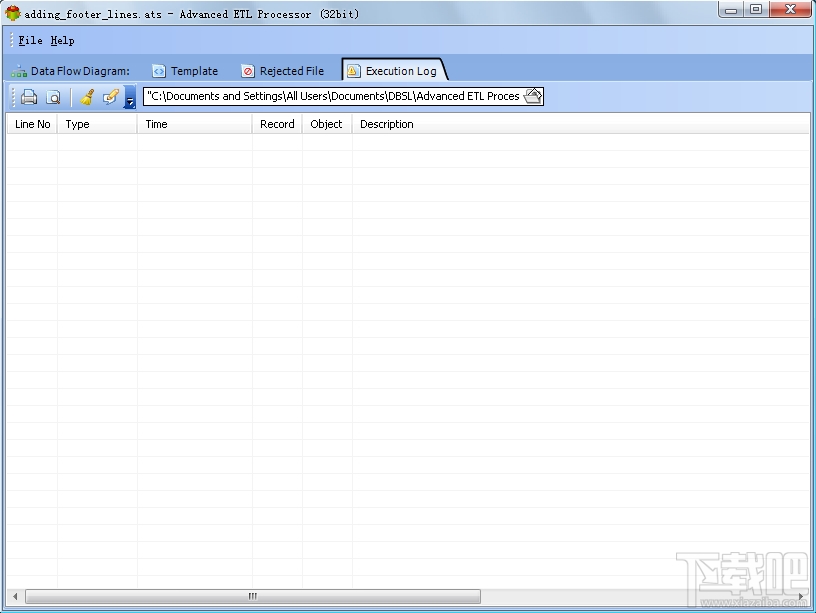Select the Execution Log tab

pos(399,70)
